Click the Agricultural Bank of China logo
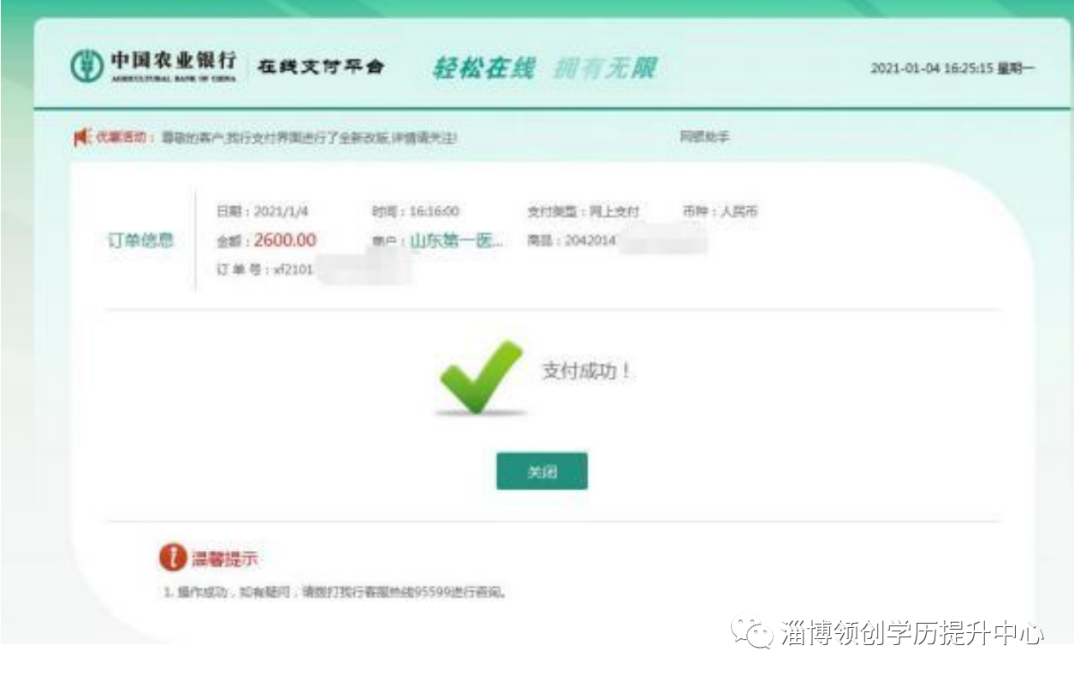 (x=153, y=66)
